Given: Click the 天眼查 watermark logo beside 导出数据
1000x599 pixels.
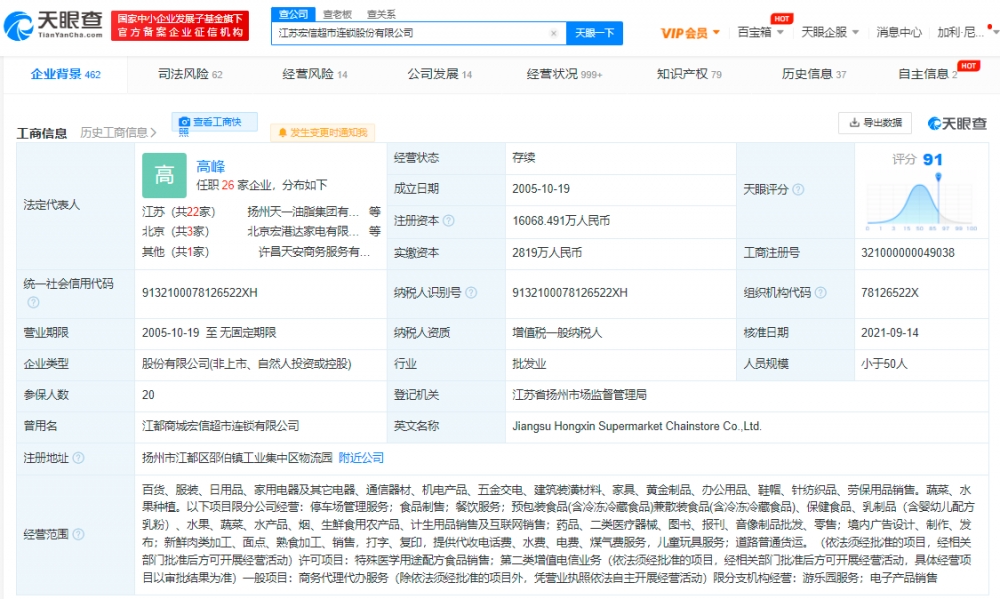Looking at the screenshot, I should pyautogui.click(x=957, y=124).
